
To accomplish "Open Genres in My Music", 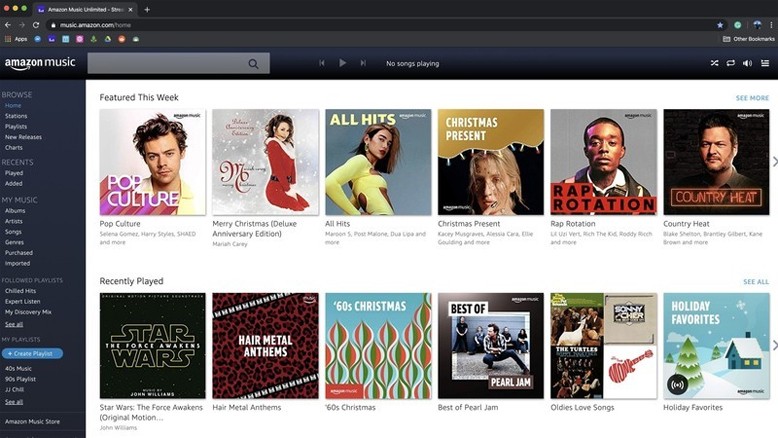I will pos(14,242).
